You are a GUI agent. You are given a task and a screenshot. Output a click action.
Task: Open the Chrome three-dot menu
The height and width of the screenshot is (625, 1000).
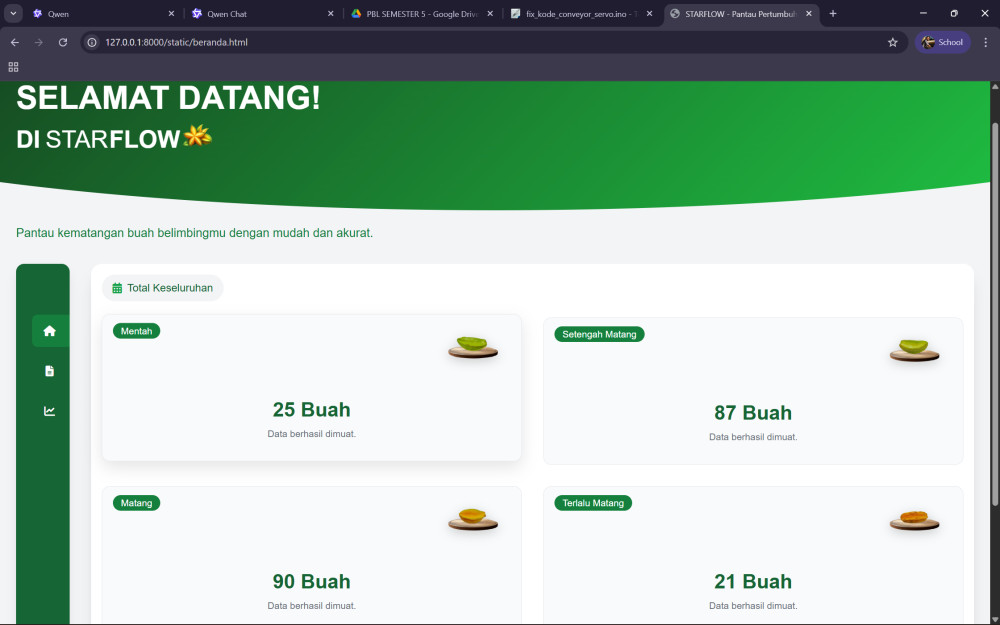click(985, 43)
